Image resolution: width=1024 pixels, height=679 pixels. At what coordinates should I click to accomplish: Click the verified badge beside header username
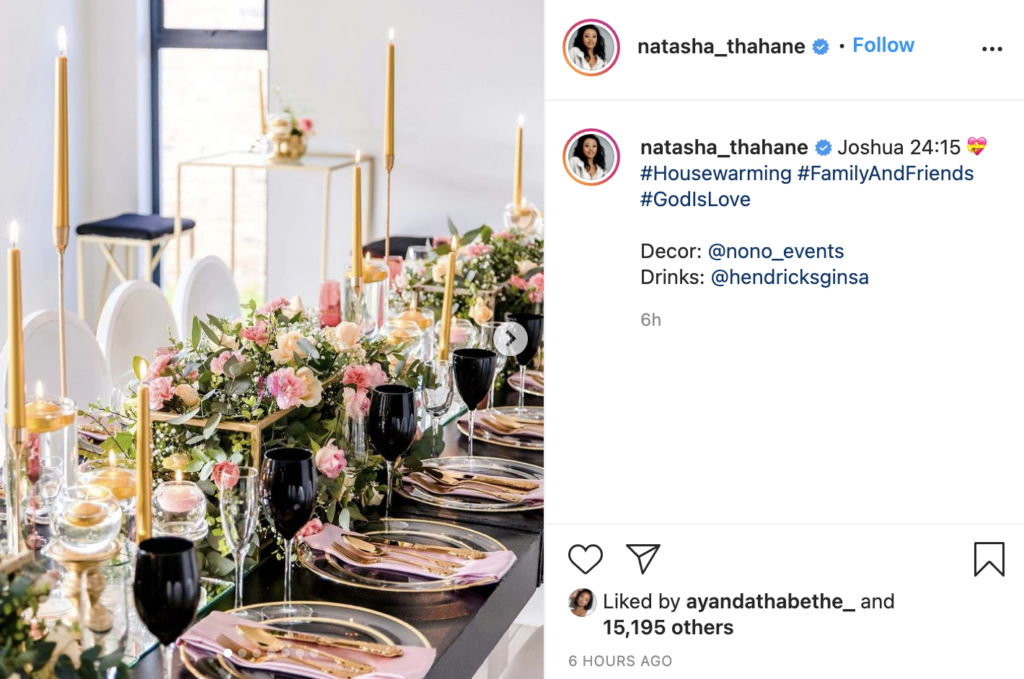[820, 47]
